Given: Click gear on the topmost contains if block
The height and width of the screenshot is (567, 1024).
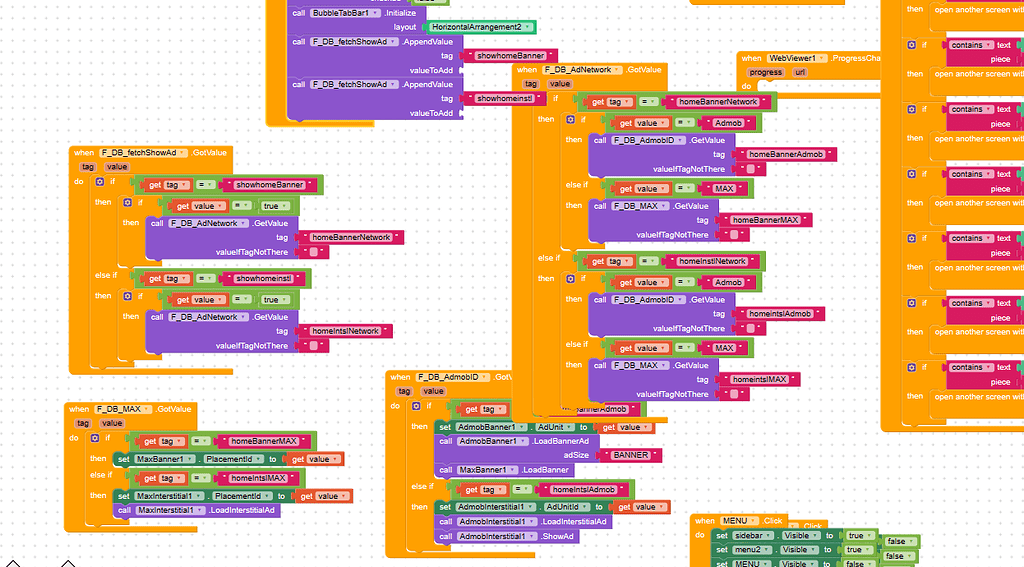Looking at the screenshot, I should tap(911, 45).
